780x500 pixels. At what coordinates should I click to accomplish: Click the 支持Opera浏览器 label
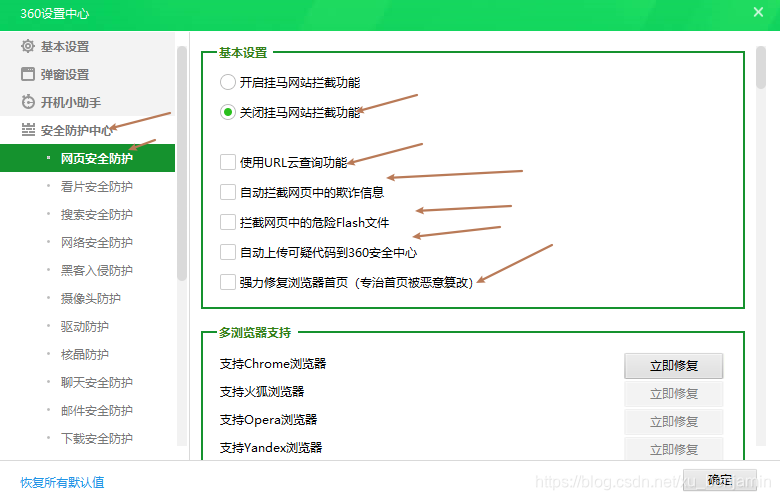tap(268, 419)
